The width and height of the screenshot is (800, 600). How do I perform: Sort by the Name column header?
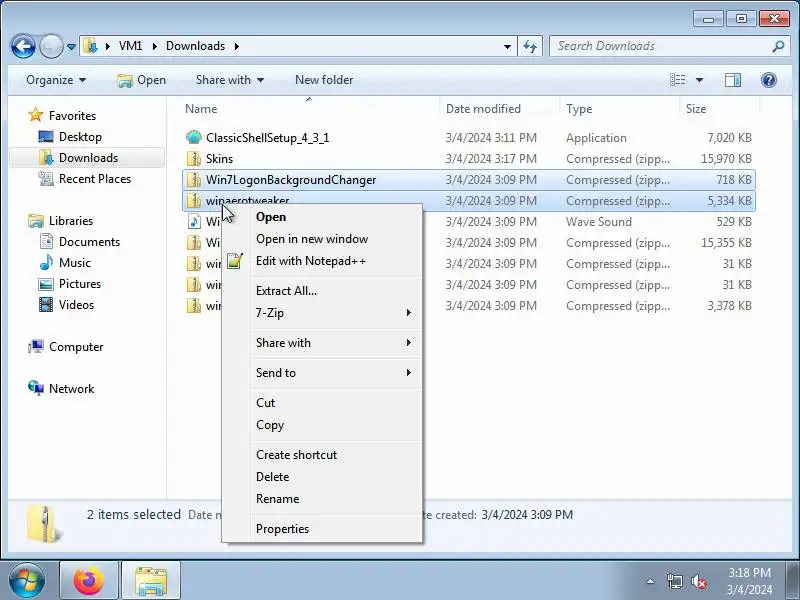(310, 109)
